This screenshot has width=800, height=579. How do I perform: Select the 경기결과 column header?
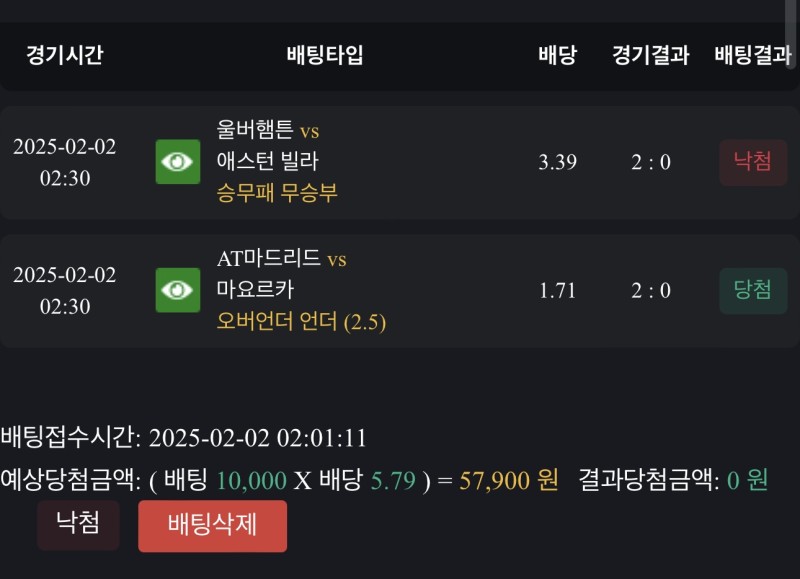[651, 55]
